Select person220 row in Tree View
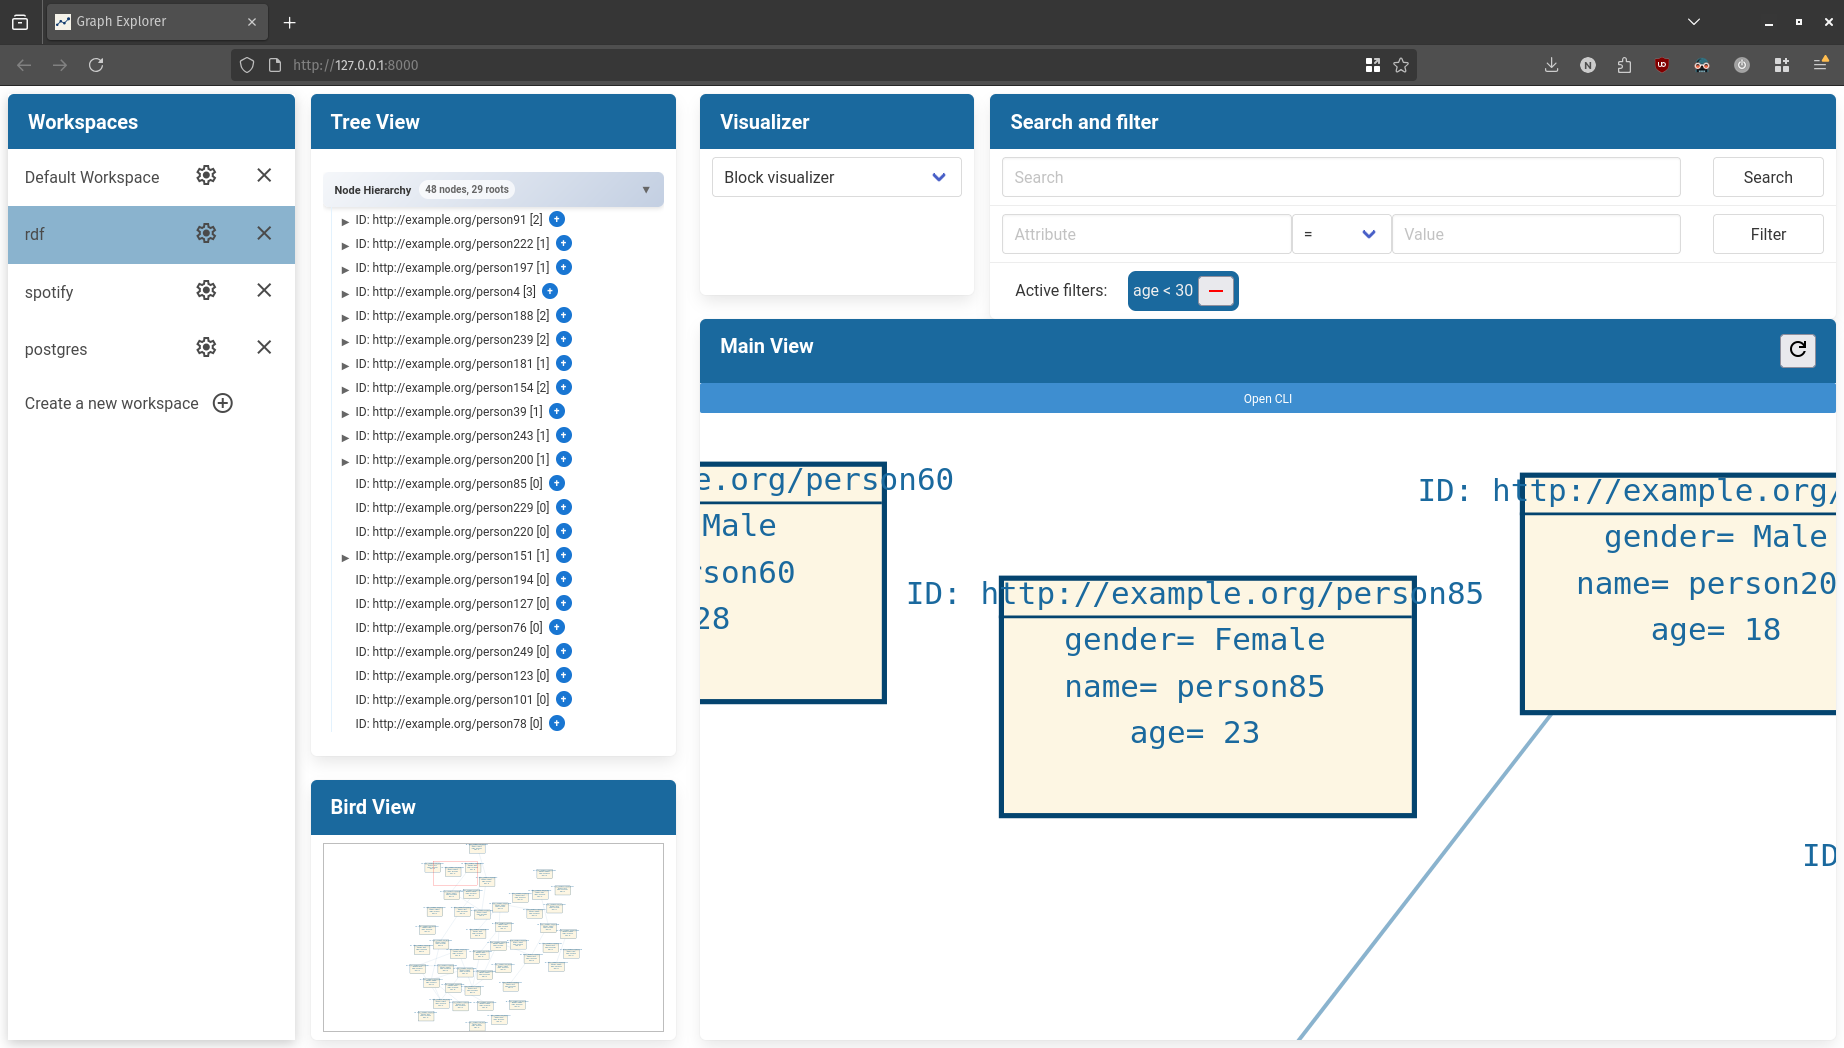The height and width of the screenshot is (1048, 1844). (452, 531)
